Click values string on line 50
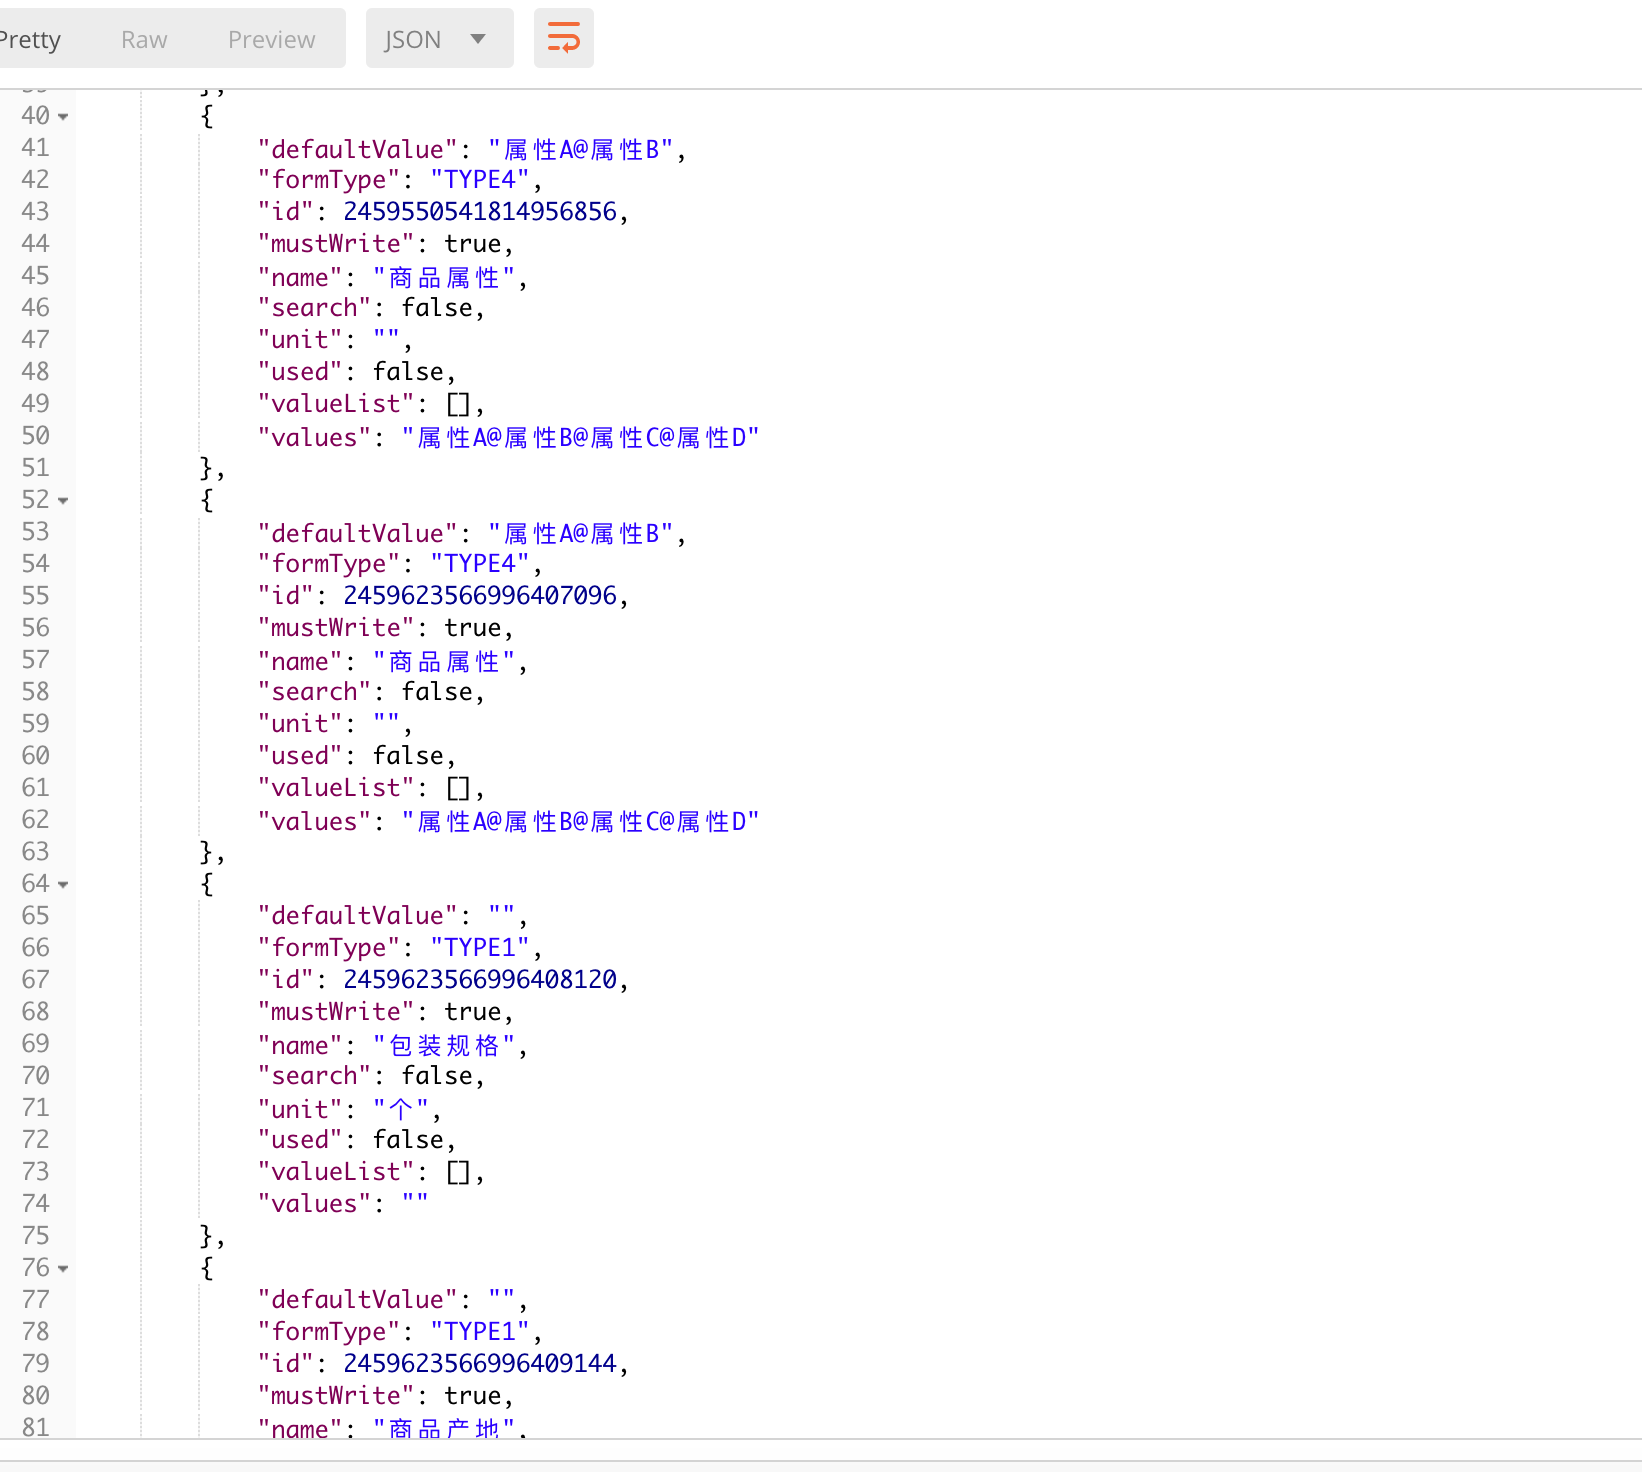The width and height of the screenshot is (1642, 1472). [581, 438]
